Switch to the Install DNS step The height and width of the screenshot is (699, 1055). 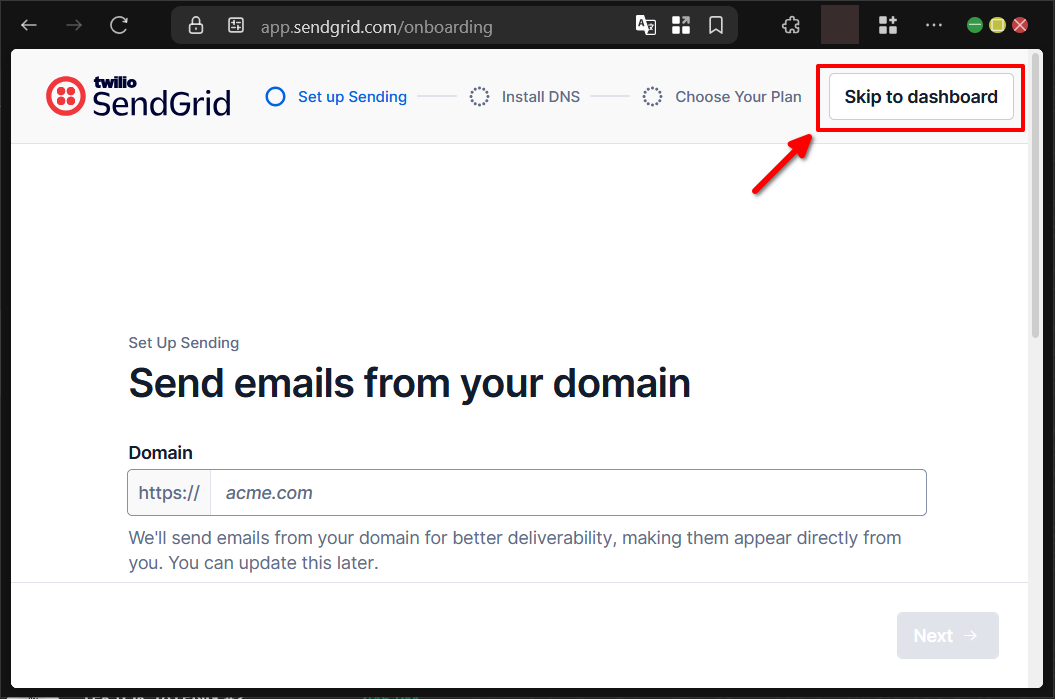click(540, 96)
